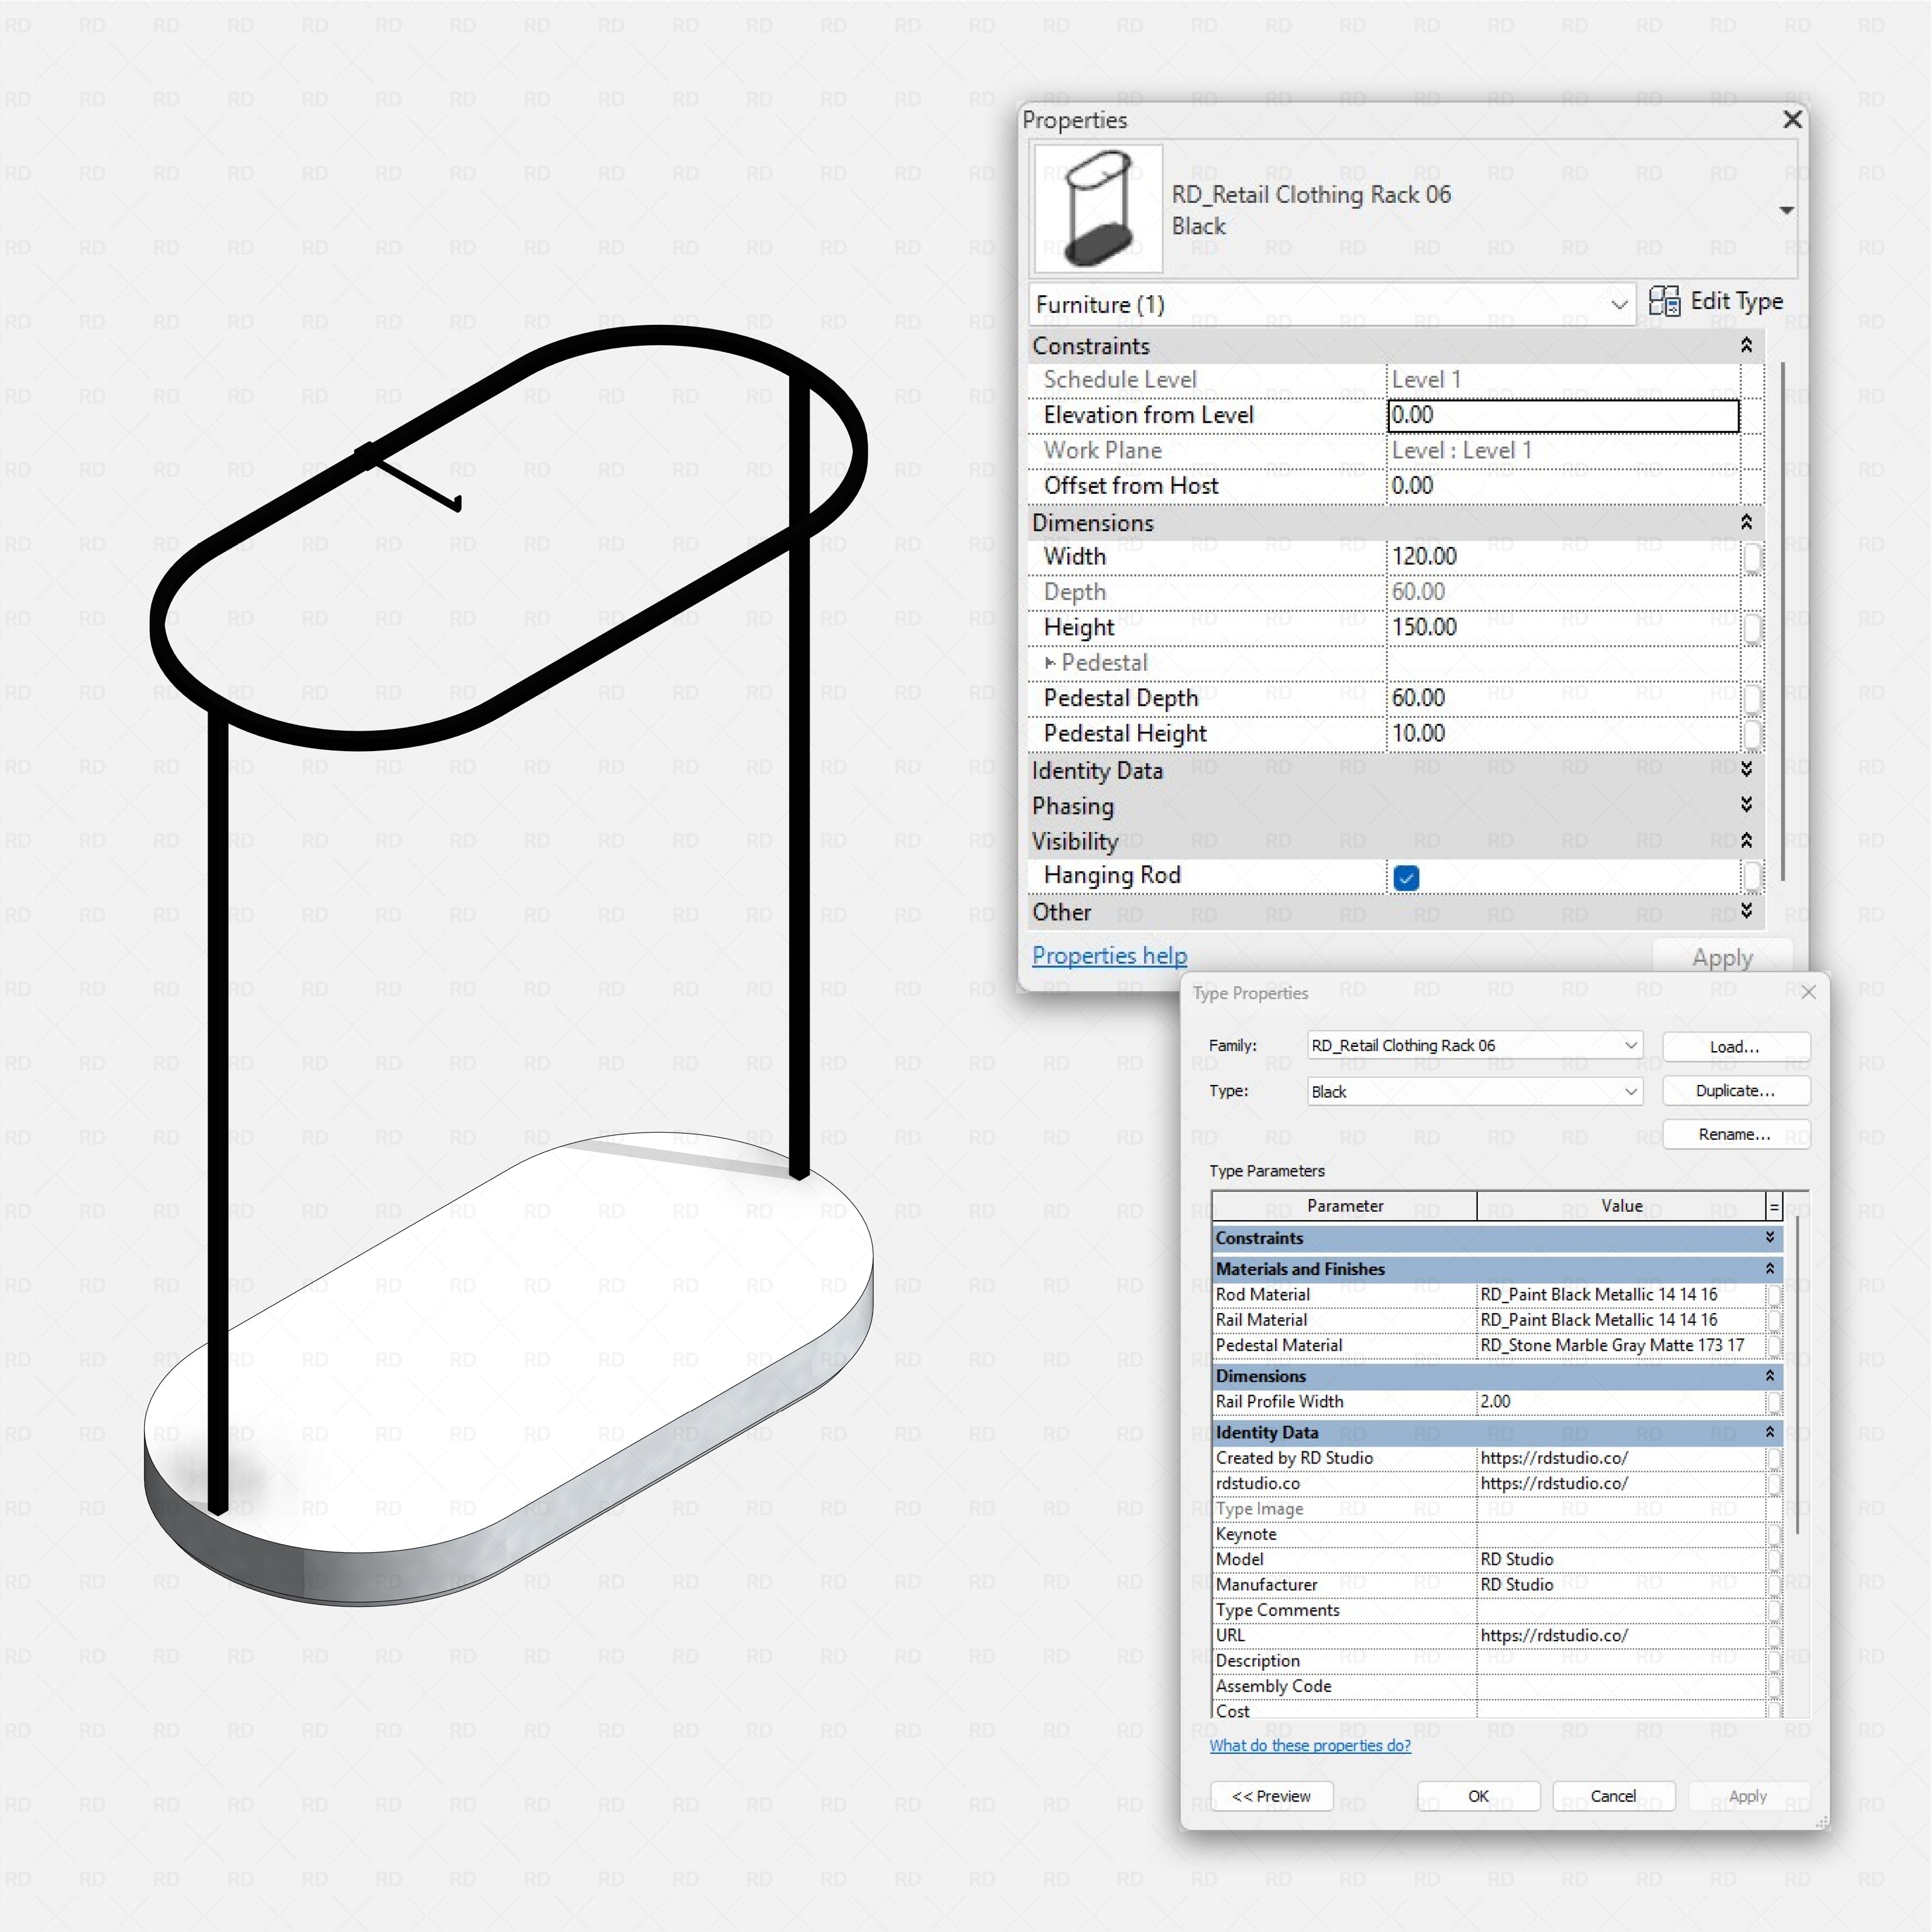Viewport: 1932px width, 1932px height.
Task: Collapse Identity Data group in Type Parameters
Action: point(1770,1433)
